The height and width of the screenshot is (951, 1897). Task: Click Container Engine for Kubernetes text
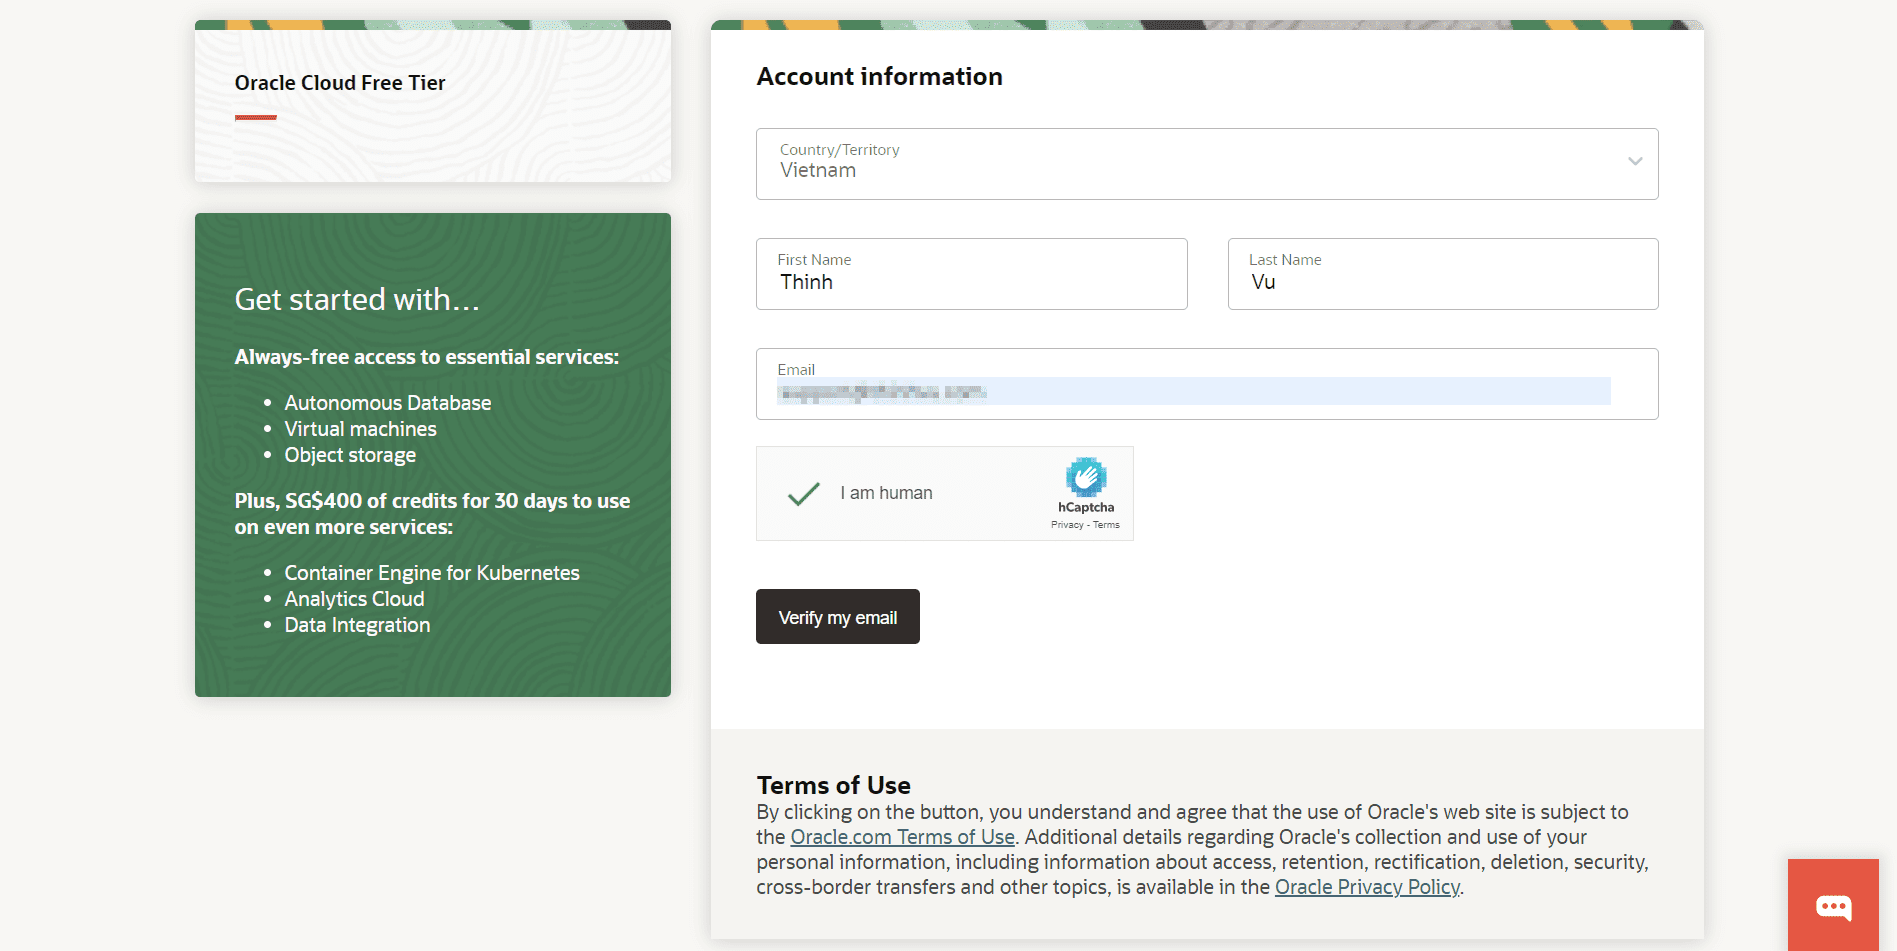coord(432,573)
